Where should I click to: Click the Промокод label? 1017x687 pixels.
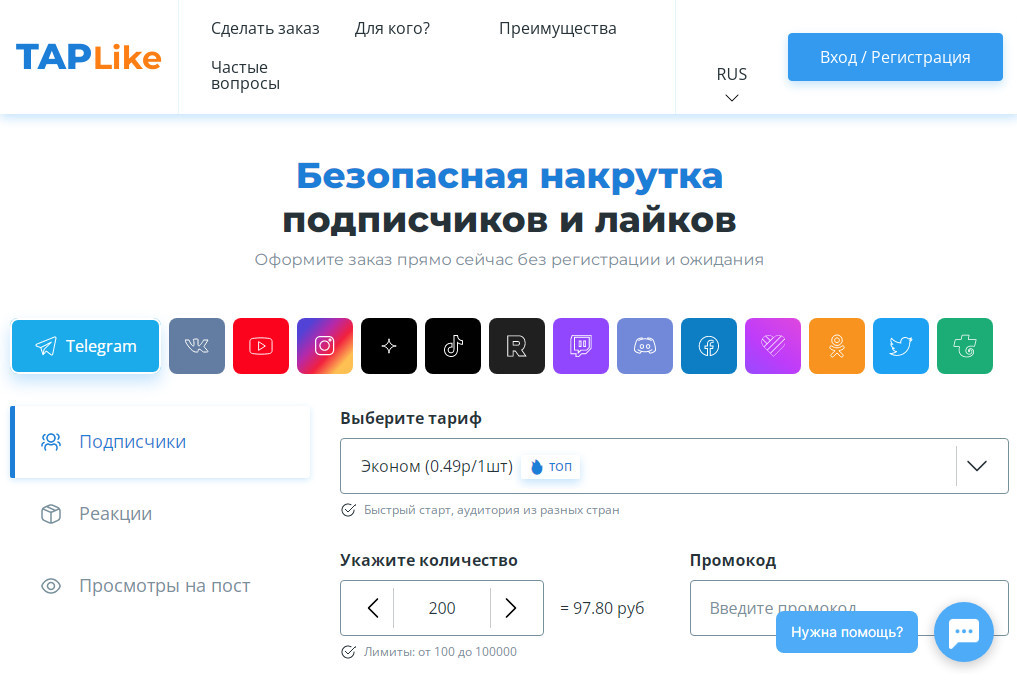point(733,560)
